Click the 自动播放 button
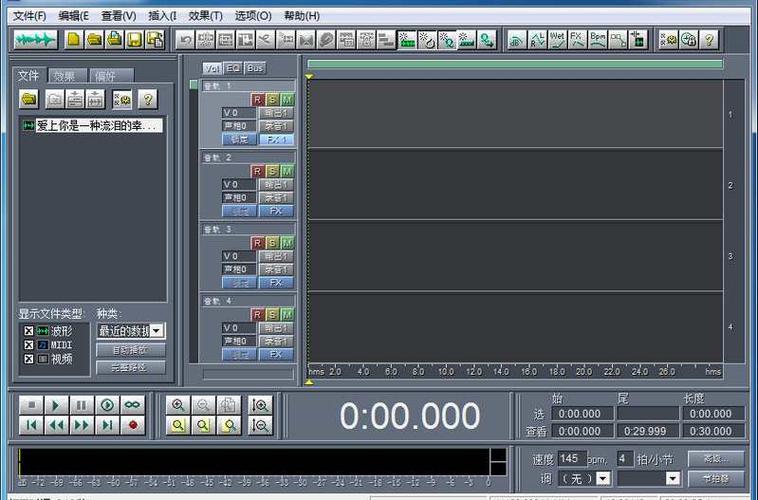The width and height of the screenshot is (758, 500). coord(131,350)
